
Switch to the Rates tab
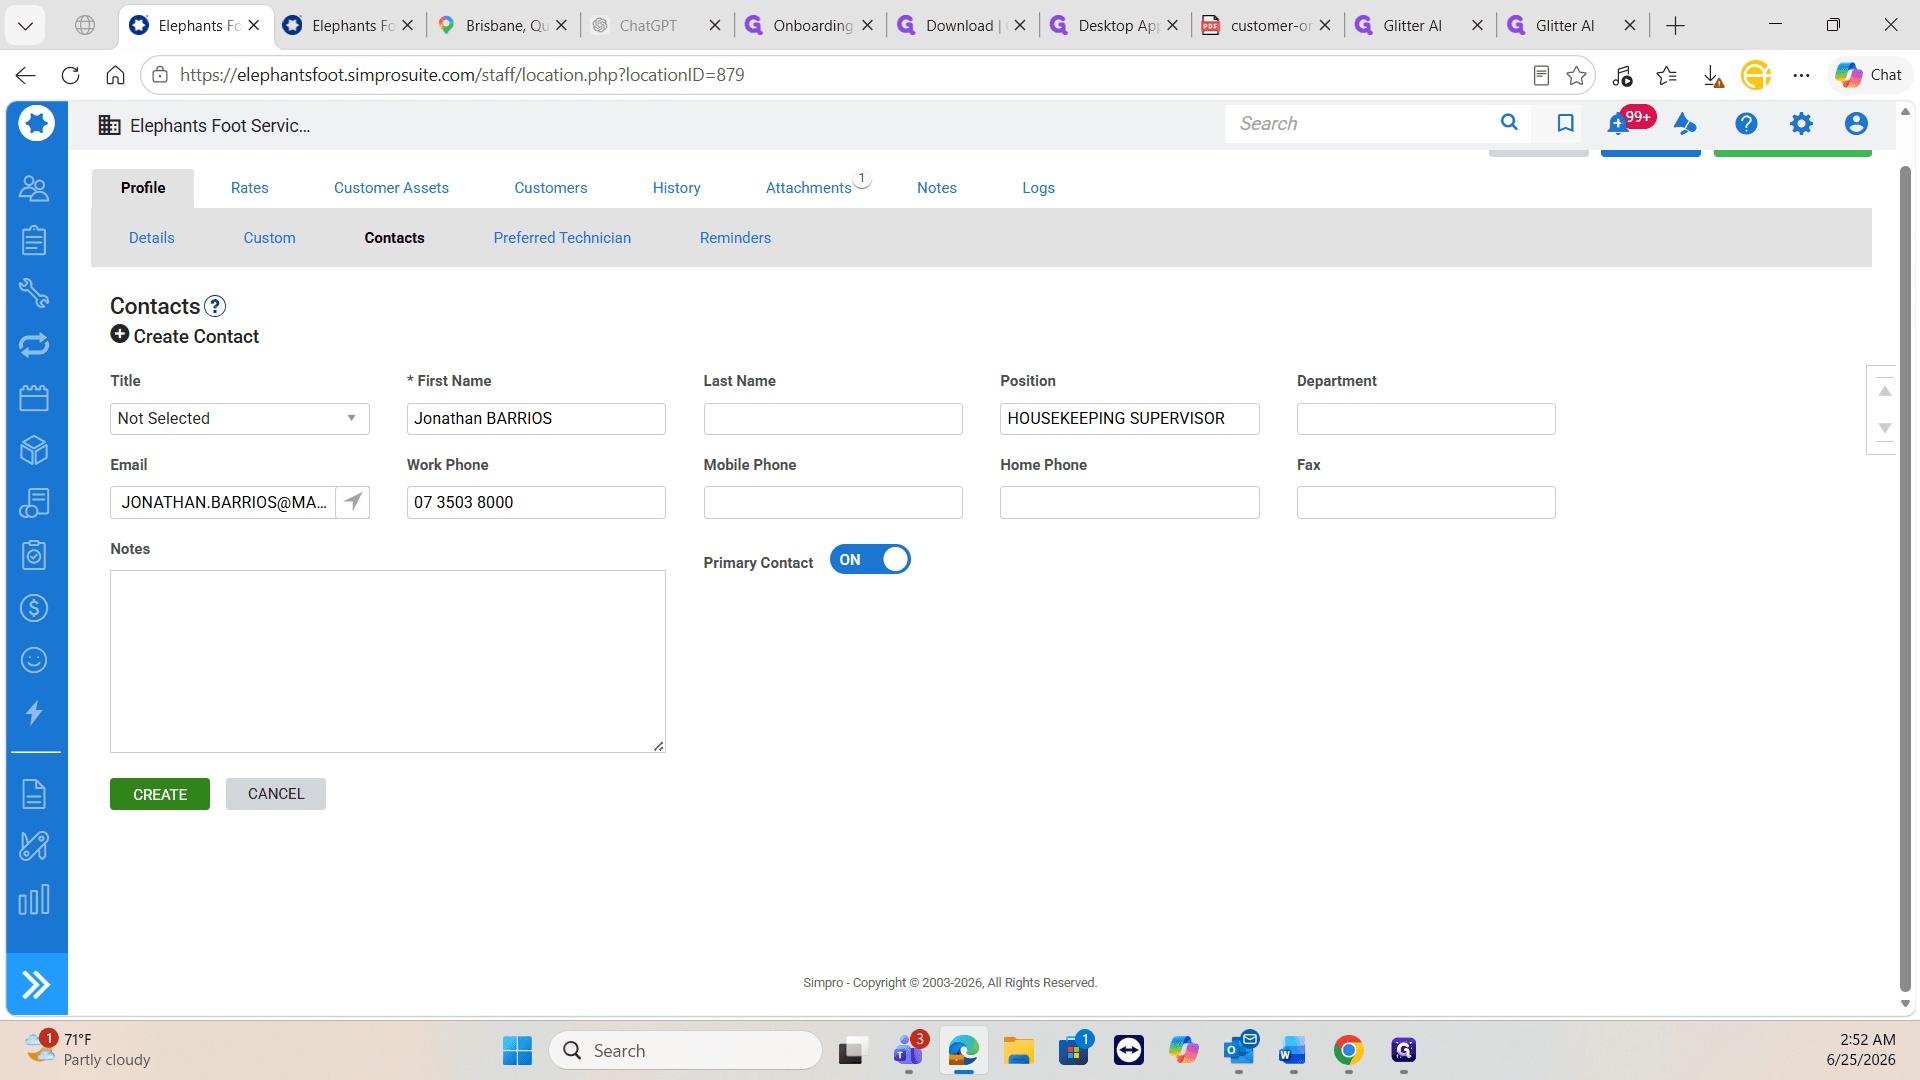[250, 188]
